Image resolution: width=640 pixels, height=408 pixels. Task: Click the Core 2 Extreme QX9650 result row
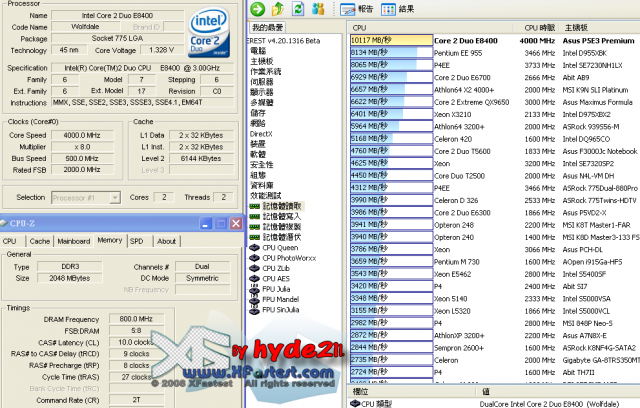[495, 102]
